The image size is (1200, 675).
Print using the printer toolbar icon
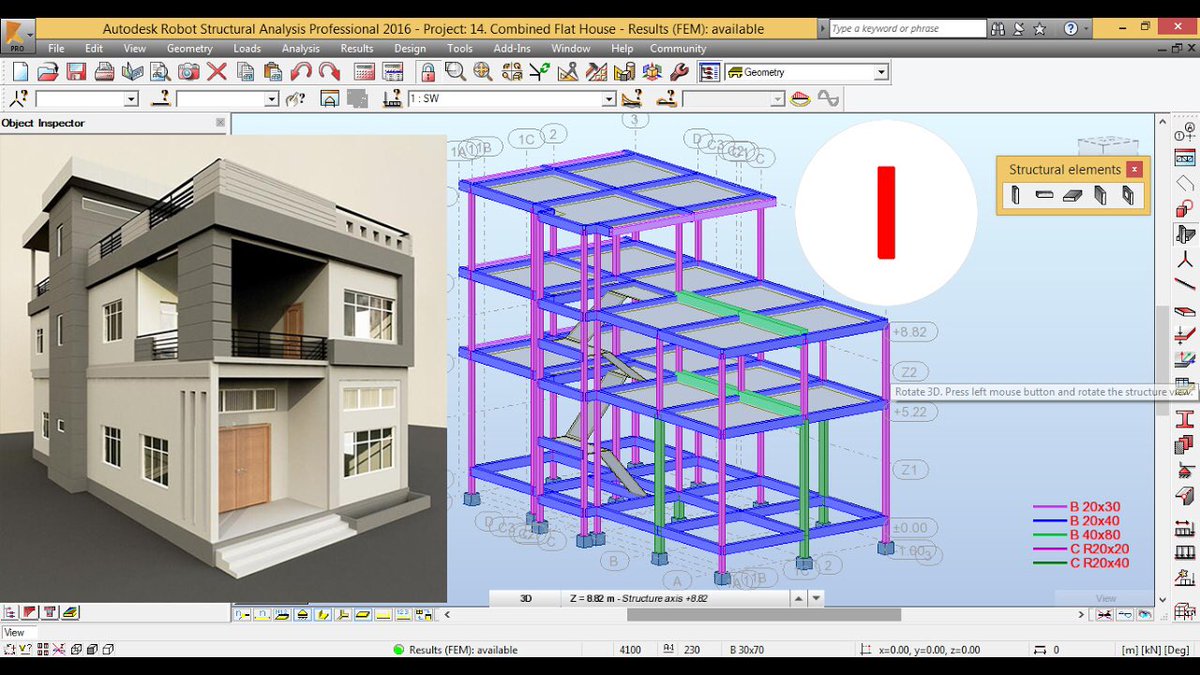pyautogui.click(x=104, y=72)
